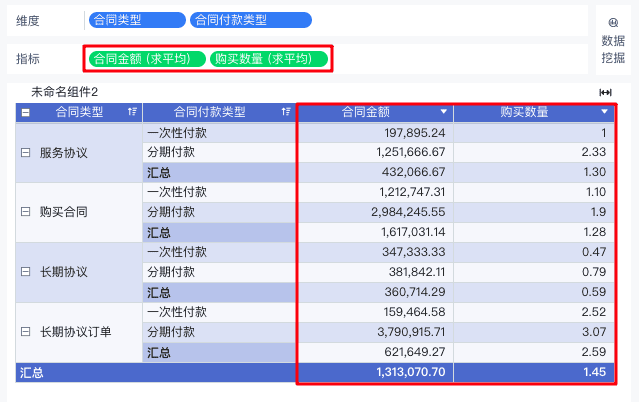This screenshot has width=639, height=402.
Task: Click the 购买数量 (求平均) metric pill
Action: (270, 59)
